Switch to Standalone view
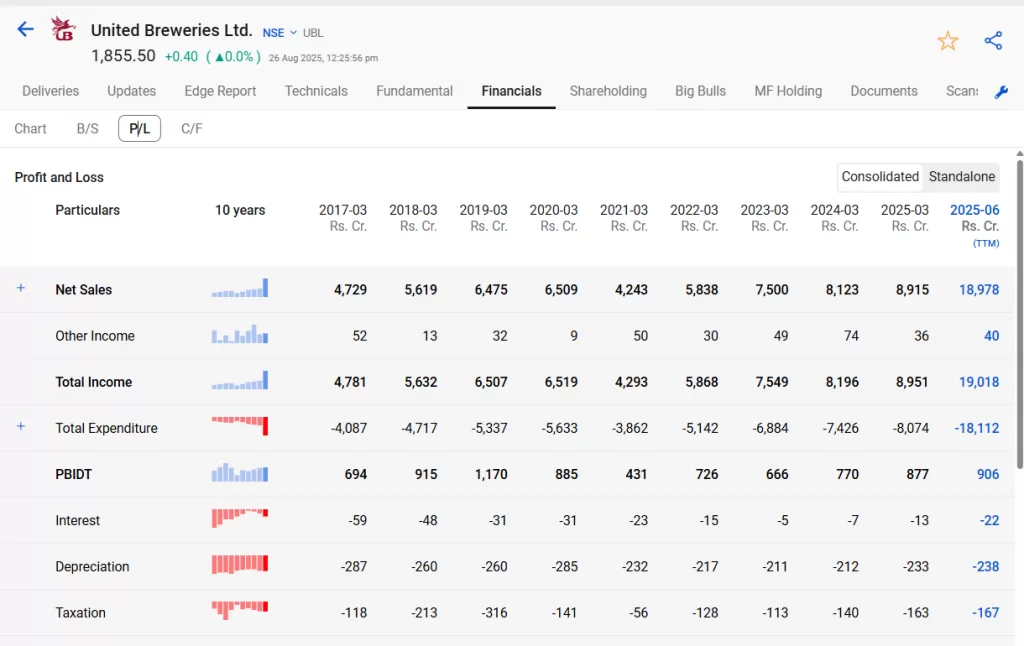1024x646 pixels. coord(961,176)
